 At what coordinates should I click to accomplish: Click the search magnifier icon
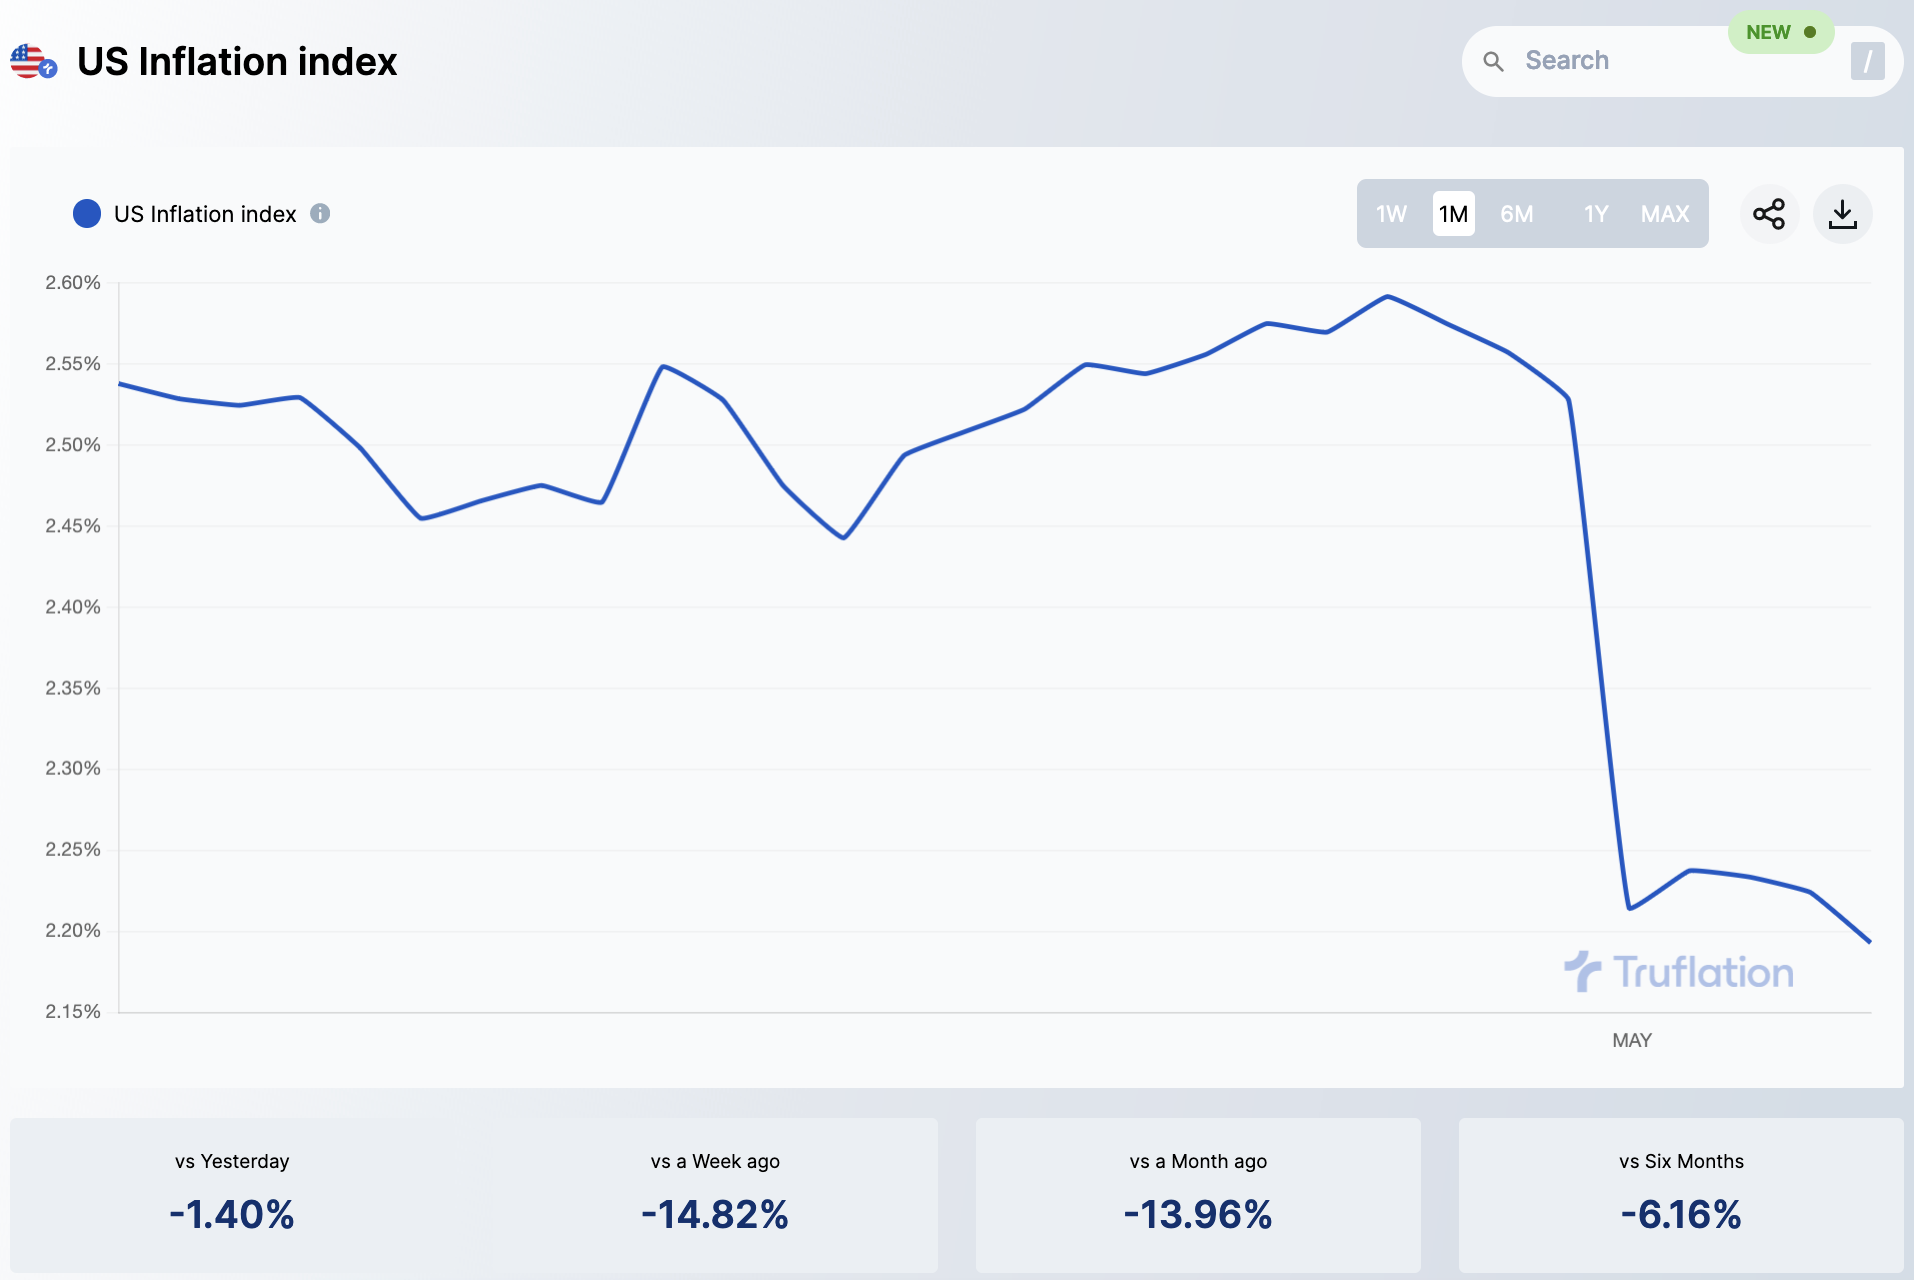(1493, 61)
